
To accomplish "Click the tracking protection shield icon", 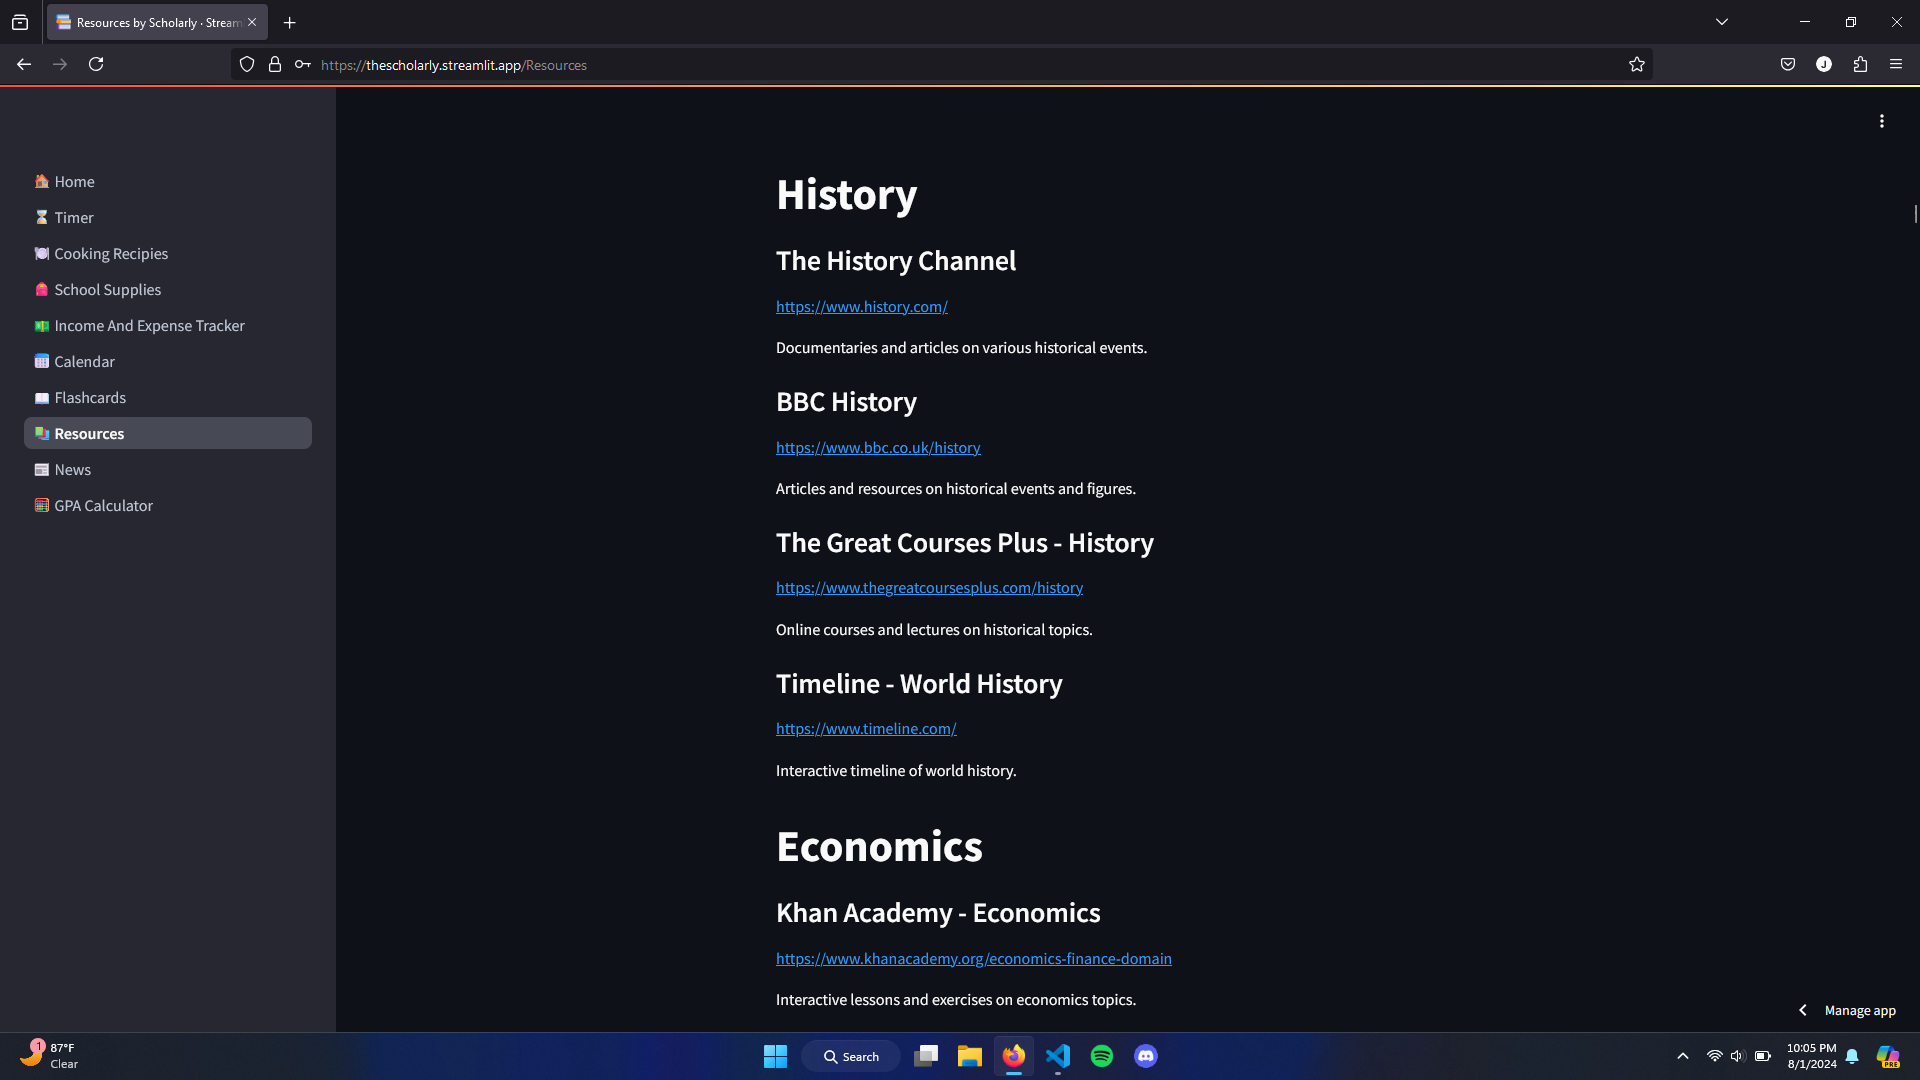I will point(247,65).
